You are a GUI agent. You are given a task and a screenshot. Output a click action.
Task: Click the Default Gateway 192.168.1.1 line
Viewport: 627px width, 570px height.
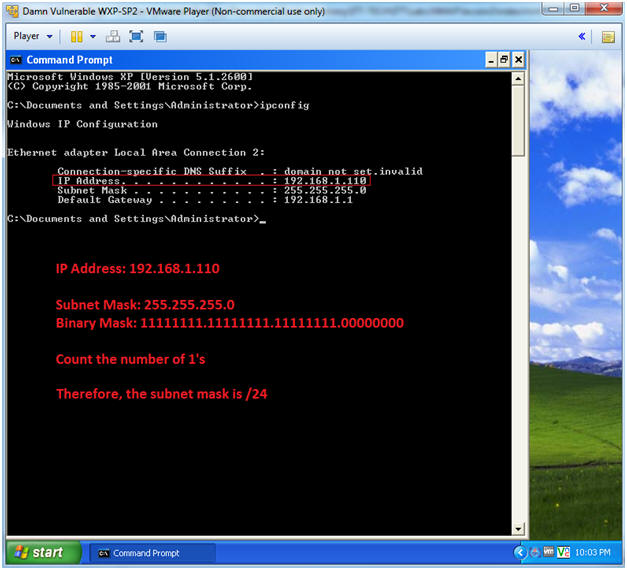point(205,200)
